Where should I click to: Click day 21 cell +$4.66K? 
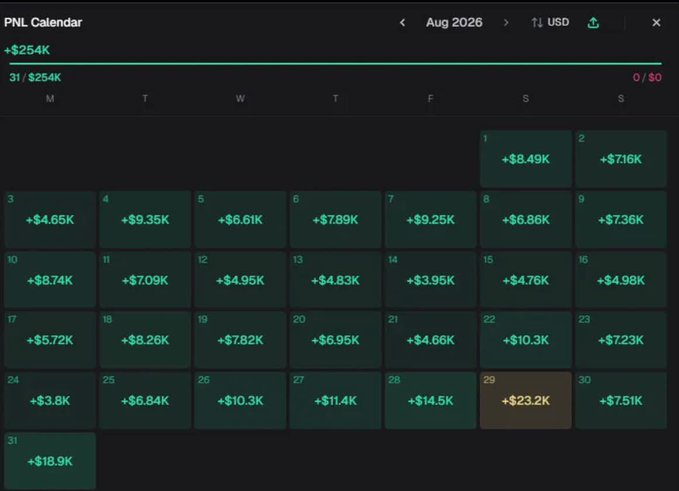[430, 340]
